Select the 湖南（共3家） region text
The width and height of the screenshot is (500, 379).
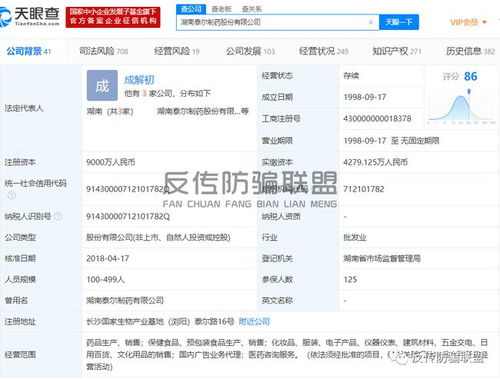pos(110,111)
